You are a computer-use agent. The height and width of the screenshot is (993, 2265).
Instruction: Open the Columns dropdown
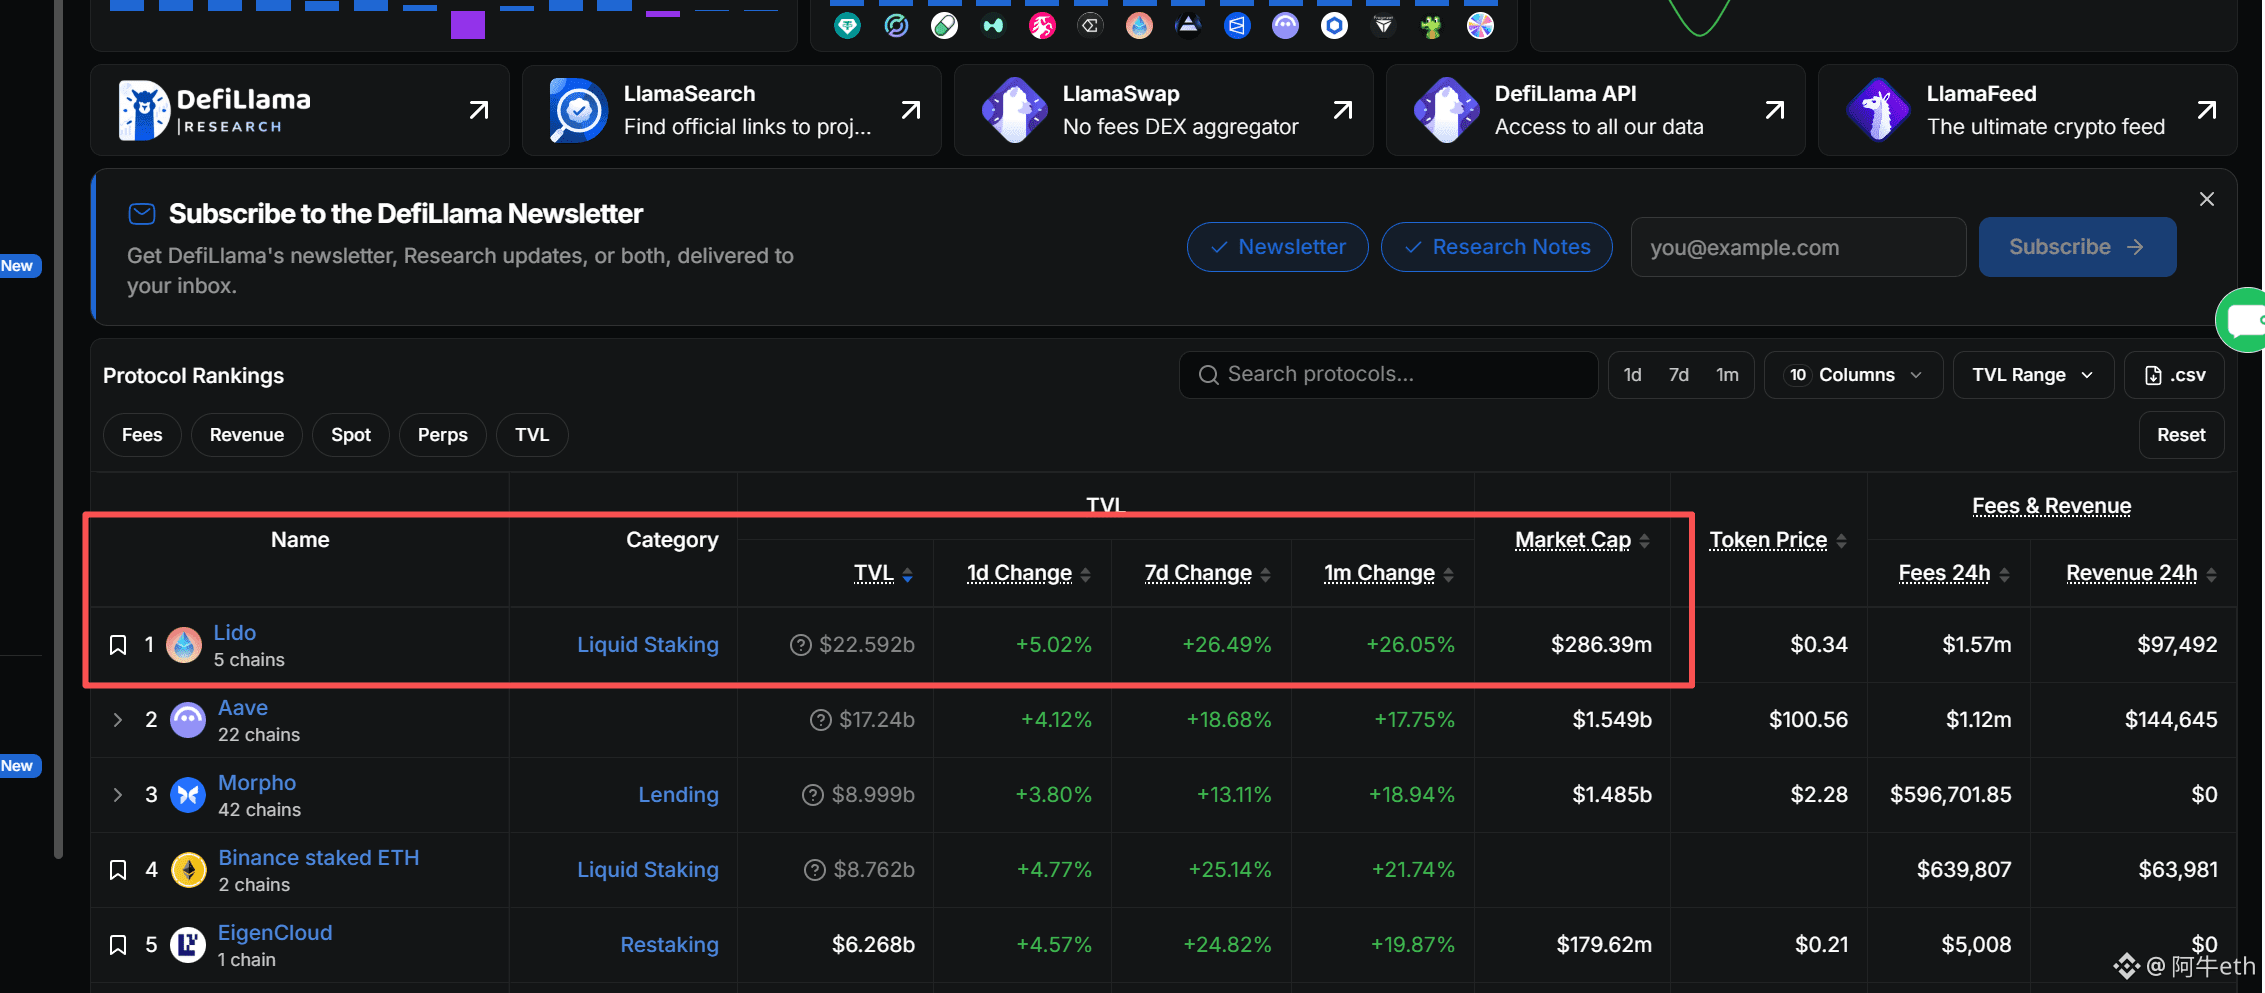pos(1854,375)
